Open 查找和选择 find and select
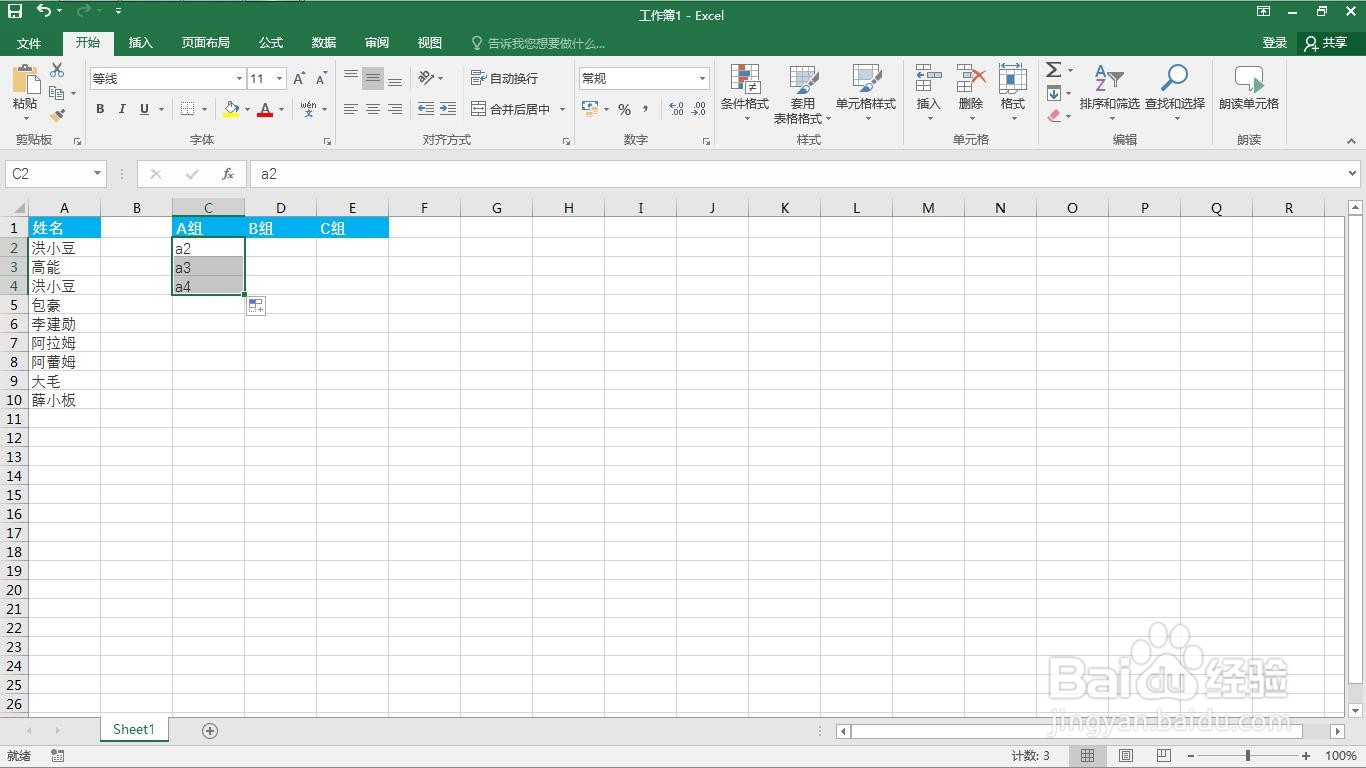The height and width of the screenshot is (768, 1366). (x=1175, y=93)
